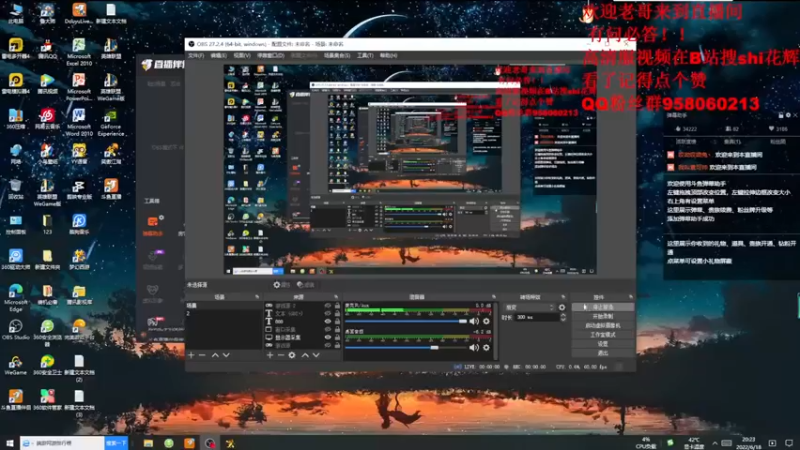Move selected source down
The height and width of the screenshot is (450, 800).
tap(316, 355)
